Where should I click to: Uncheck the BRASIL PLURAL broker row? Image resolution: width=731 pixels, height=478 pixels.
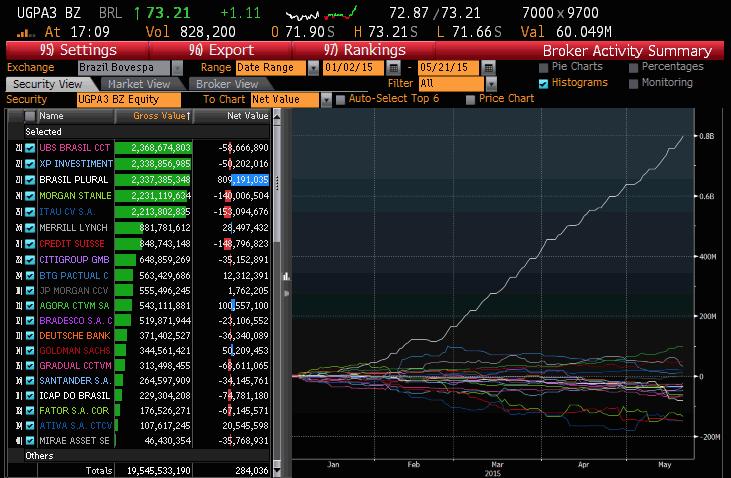[x=29, y=179]
